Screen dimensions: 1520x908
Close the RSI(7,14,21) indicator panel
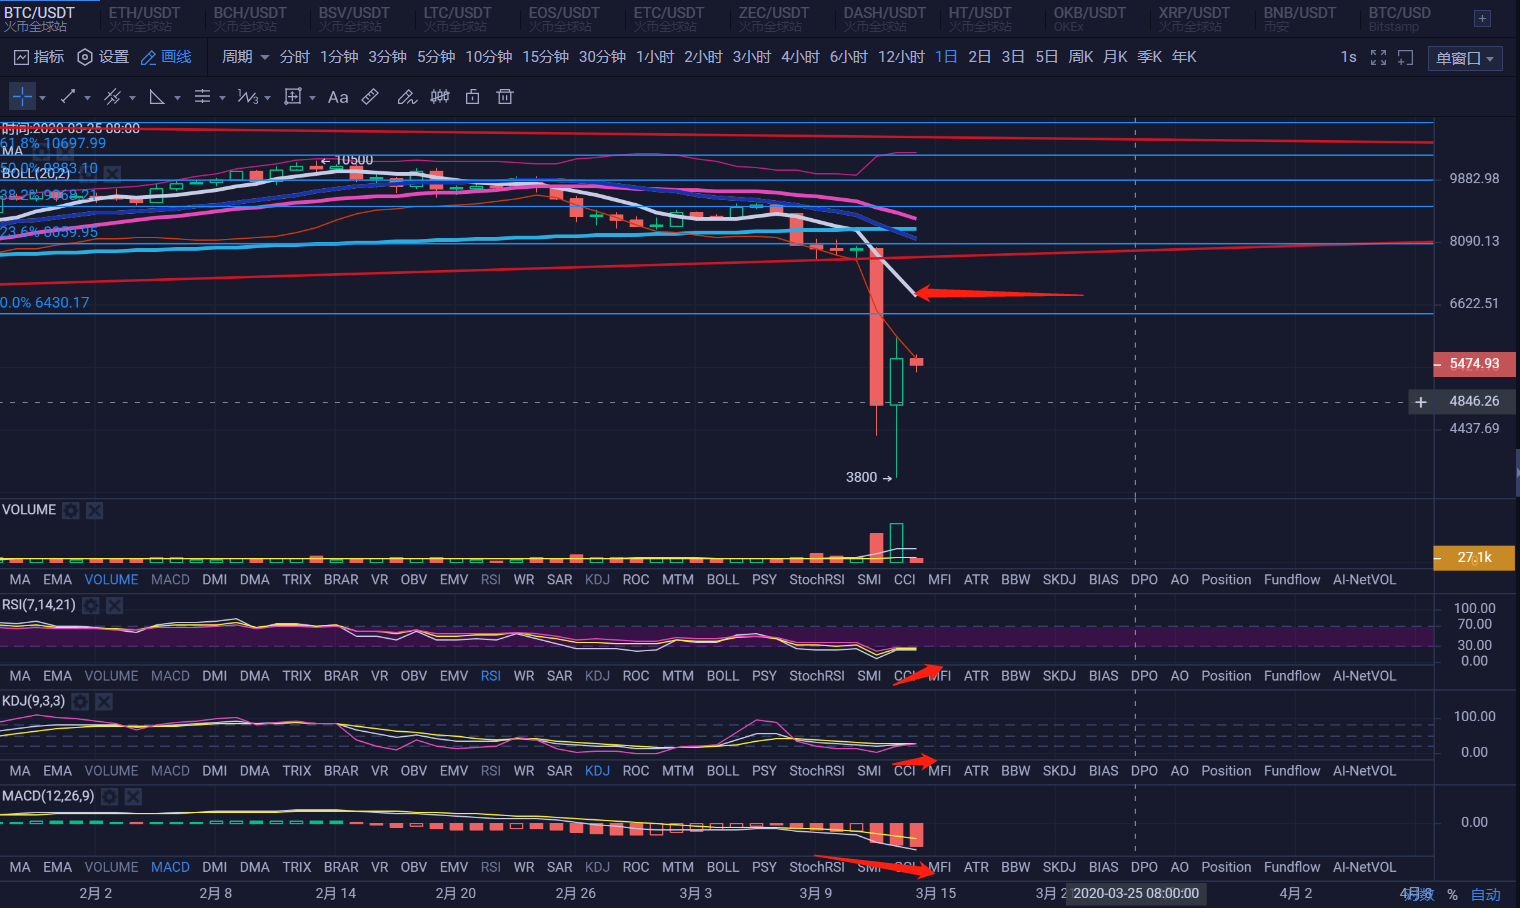(115, 606)
